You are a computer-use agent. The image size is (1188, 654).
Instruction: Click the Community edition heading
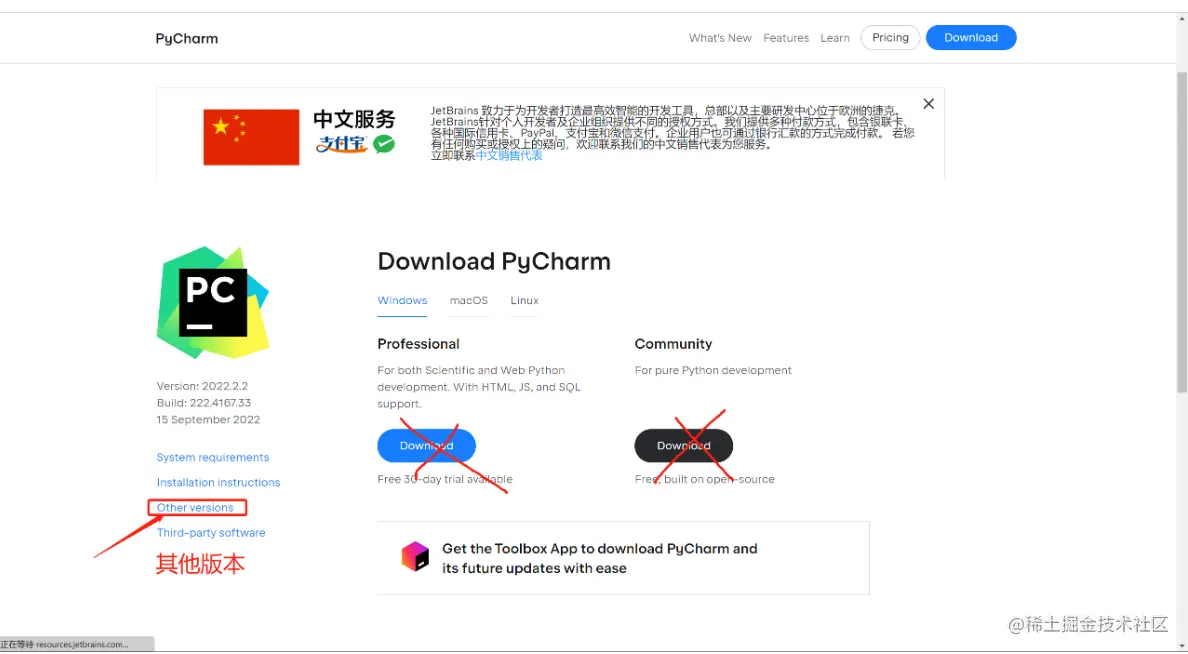[x=674, y=344]
